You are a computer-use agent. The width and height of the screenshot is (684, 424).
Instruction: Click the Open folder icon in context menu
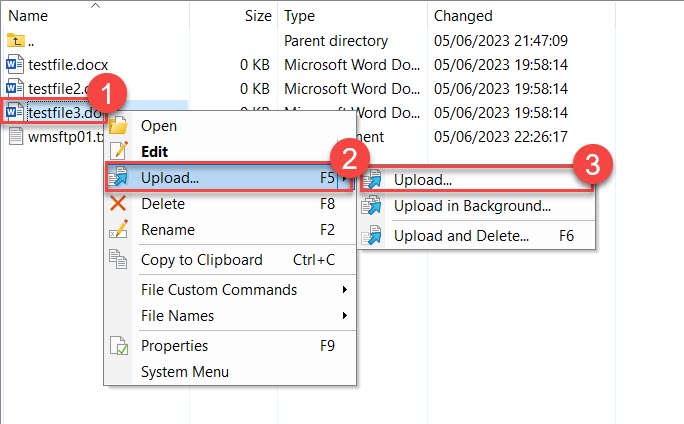coord(118,127)
